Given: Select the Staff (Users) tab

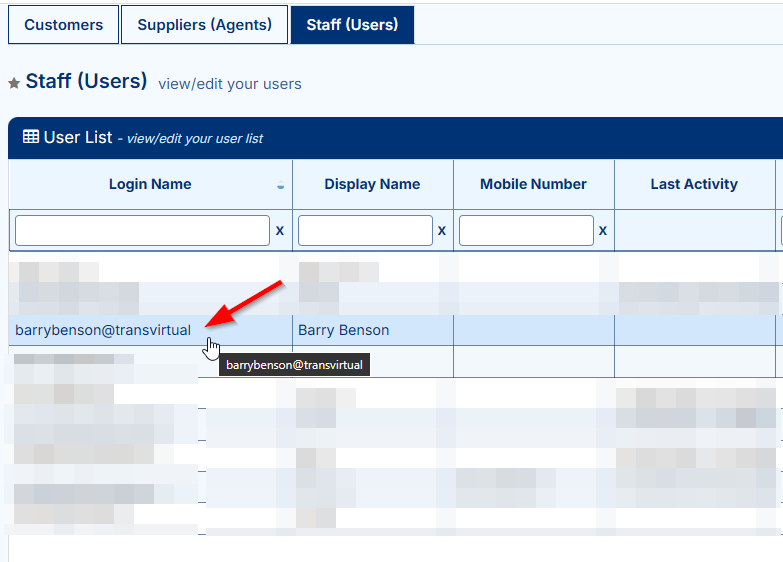Looking at the screenshot, I should pyautogui.click(x=352, y=25).
